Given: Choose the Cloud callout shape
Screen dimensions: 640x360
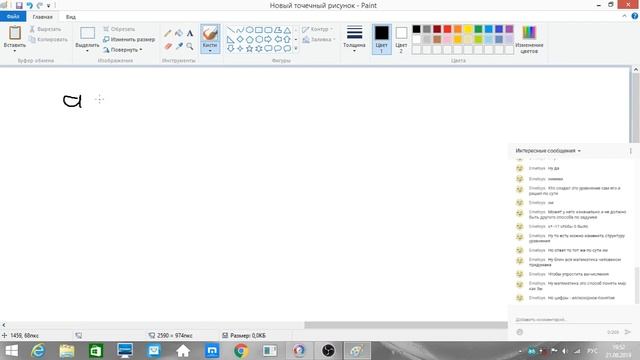Looking at the screenshot, I should coord(287,49).
